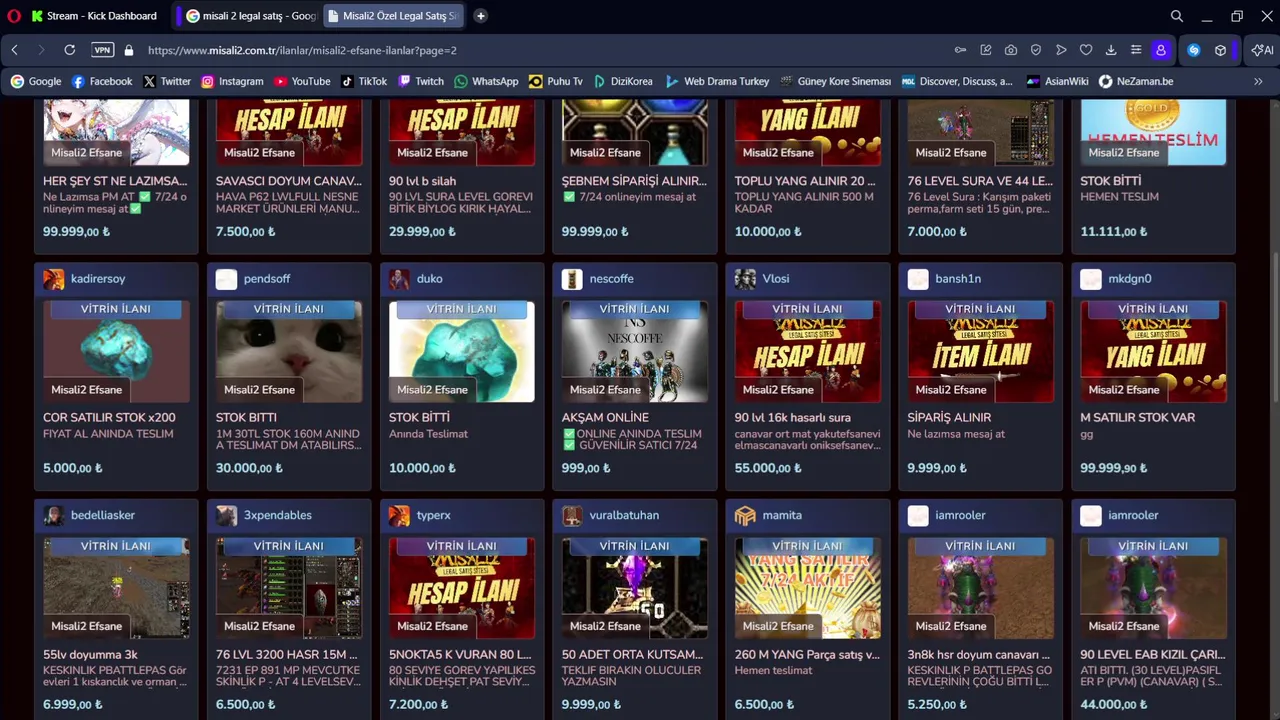Switch to Stream - Kick Dashboard tab
This screenshot has width=1280, height=720.
pos(94,16)
